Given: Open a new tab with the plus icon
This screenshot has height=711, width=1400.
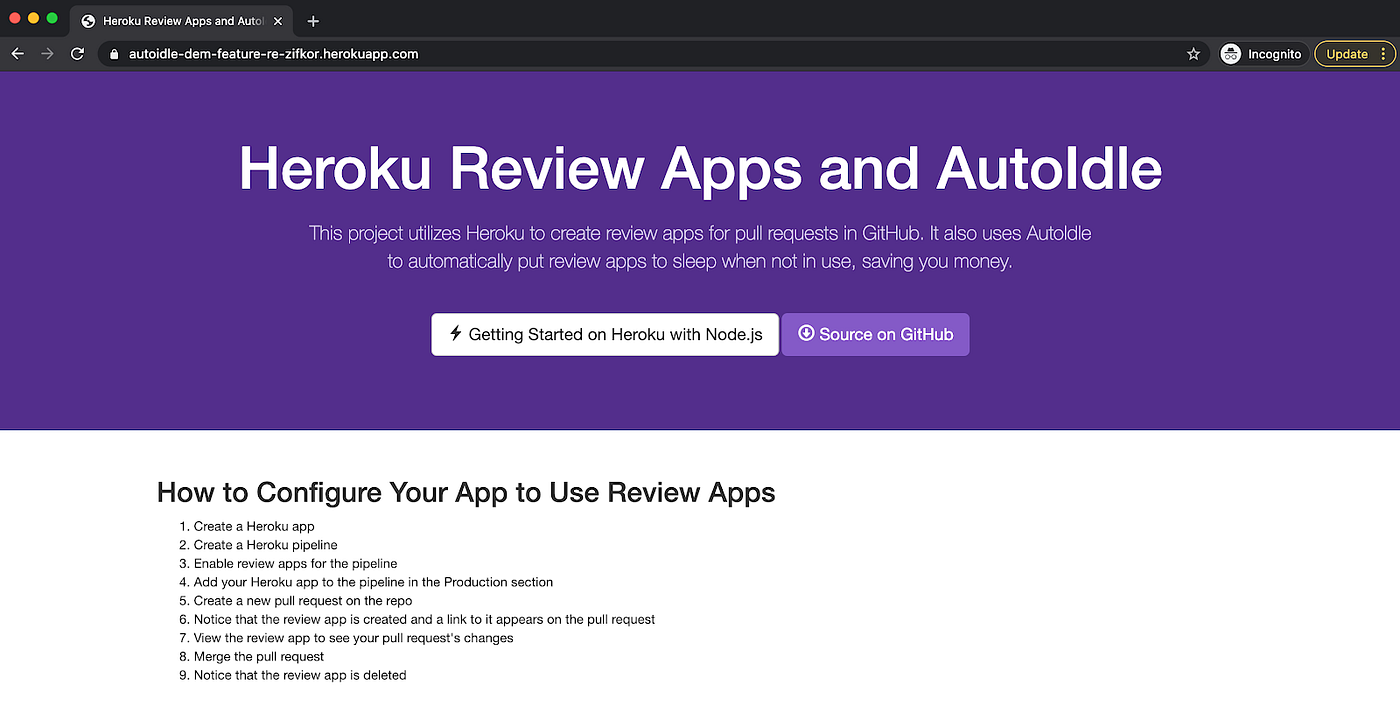Looking at the screenshot, I should pyautogui.click(x=313, y=21).
